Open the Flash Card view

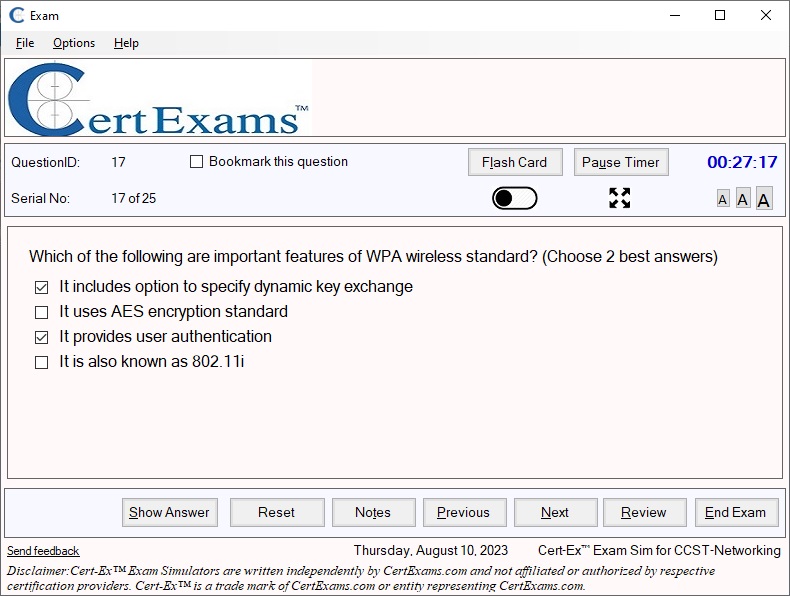515,162
